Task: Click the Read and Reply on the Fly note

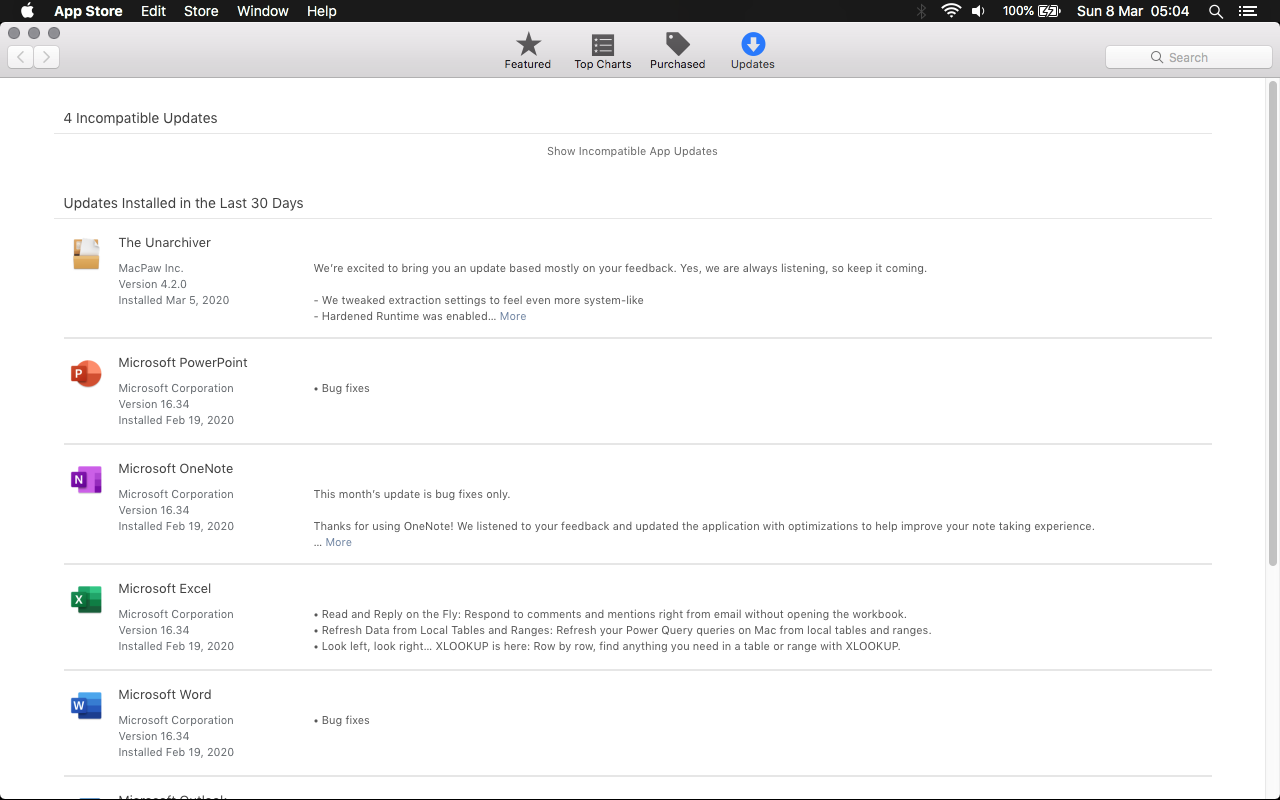Action: [x=610, y=614]
